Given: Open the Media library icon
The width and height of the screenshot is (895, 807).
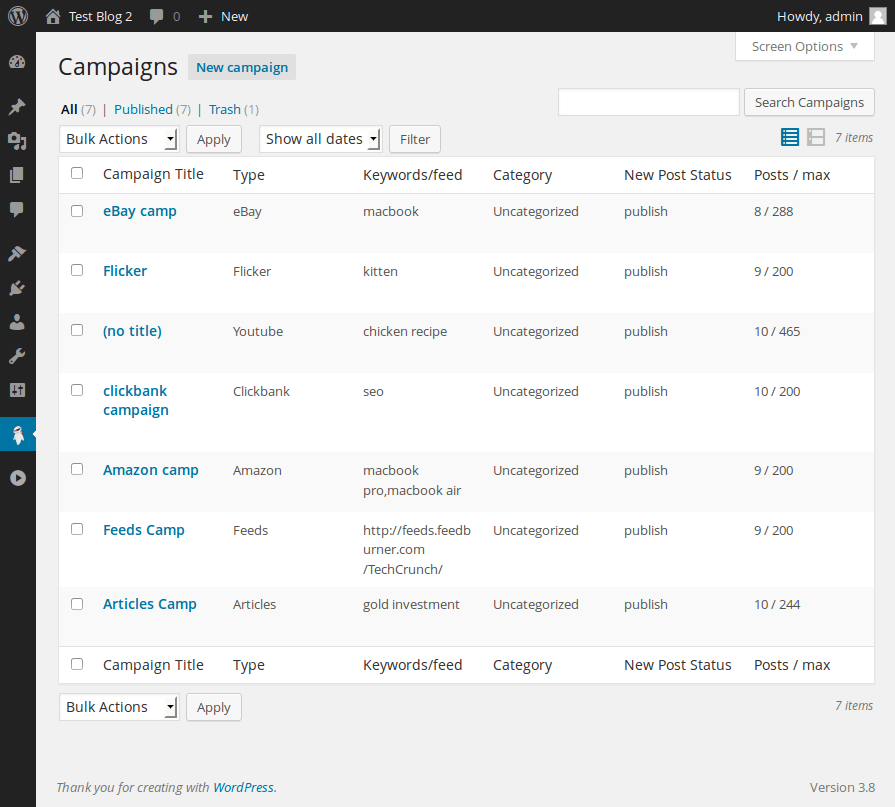Looking at the screenshot, I should coord(17,142).
